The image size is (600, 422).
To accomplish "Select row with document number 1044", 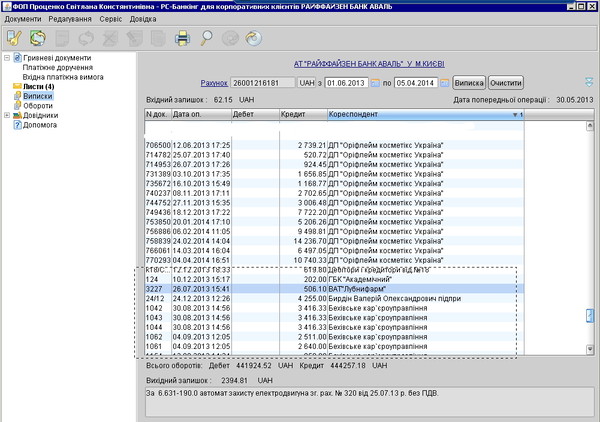I will pyautogui.click(x=334, y=327).
